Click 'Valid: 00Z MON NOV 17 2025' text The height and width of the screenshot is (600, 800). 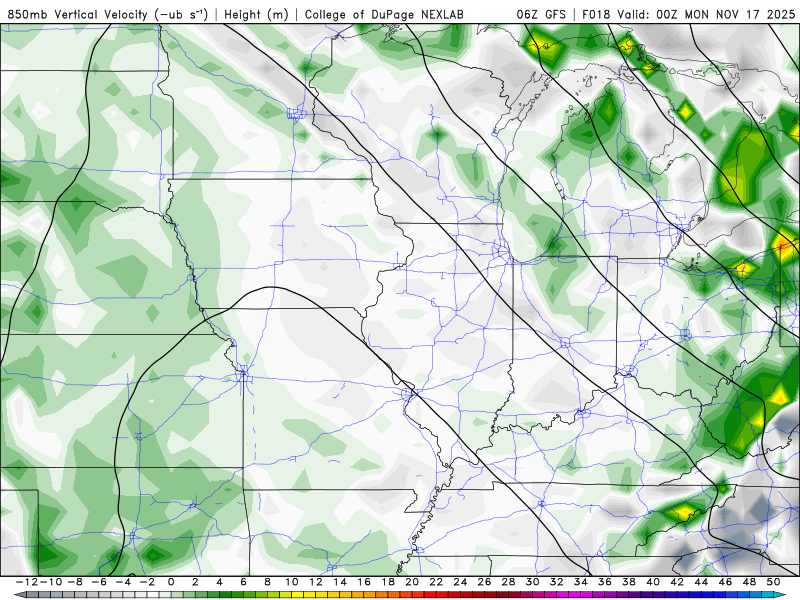[706, 14]
